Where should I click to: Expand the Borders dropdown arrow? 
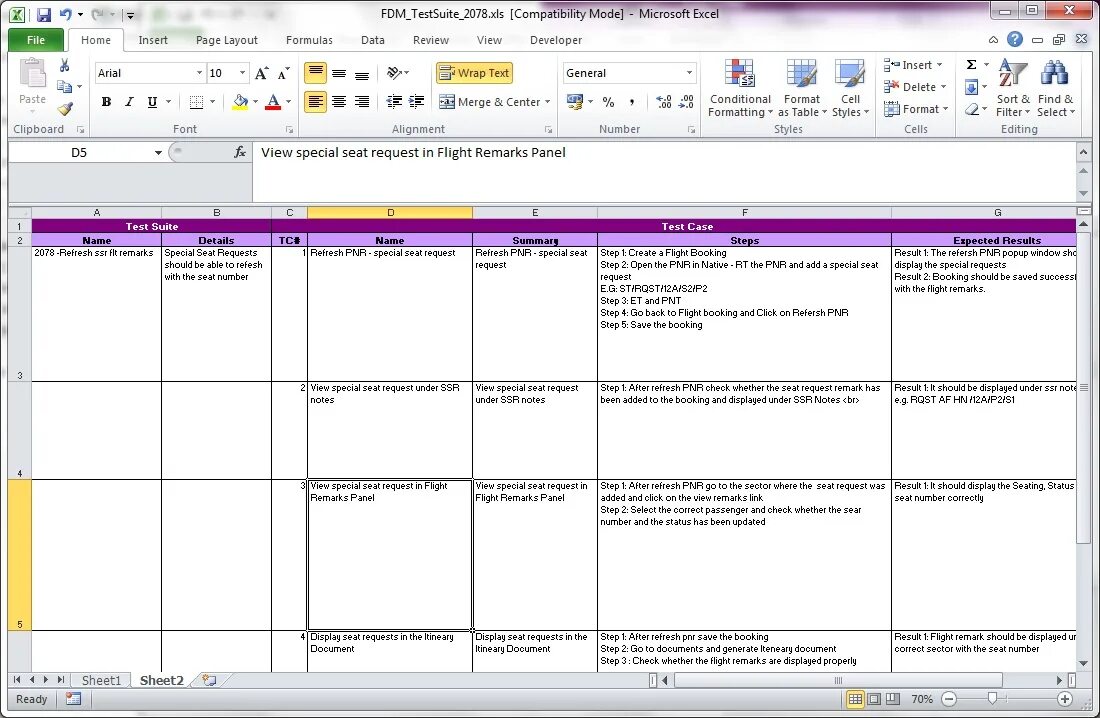tap(213, 102)
